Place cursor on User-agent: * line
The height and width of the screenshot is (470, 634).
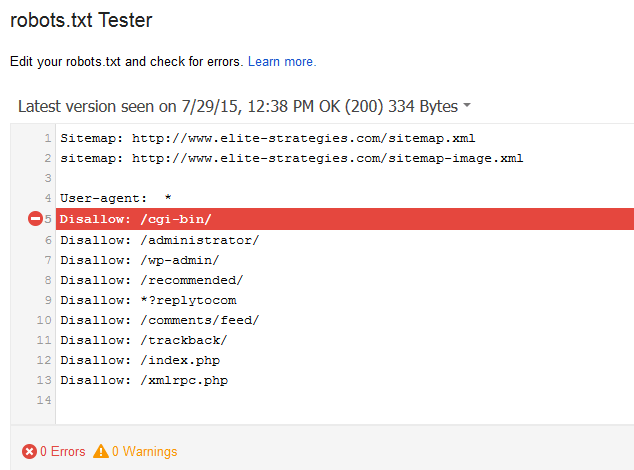click(x=115, y=198)
